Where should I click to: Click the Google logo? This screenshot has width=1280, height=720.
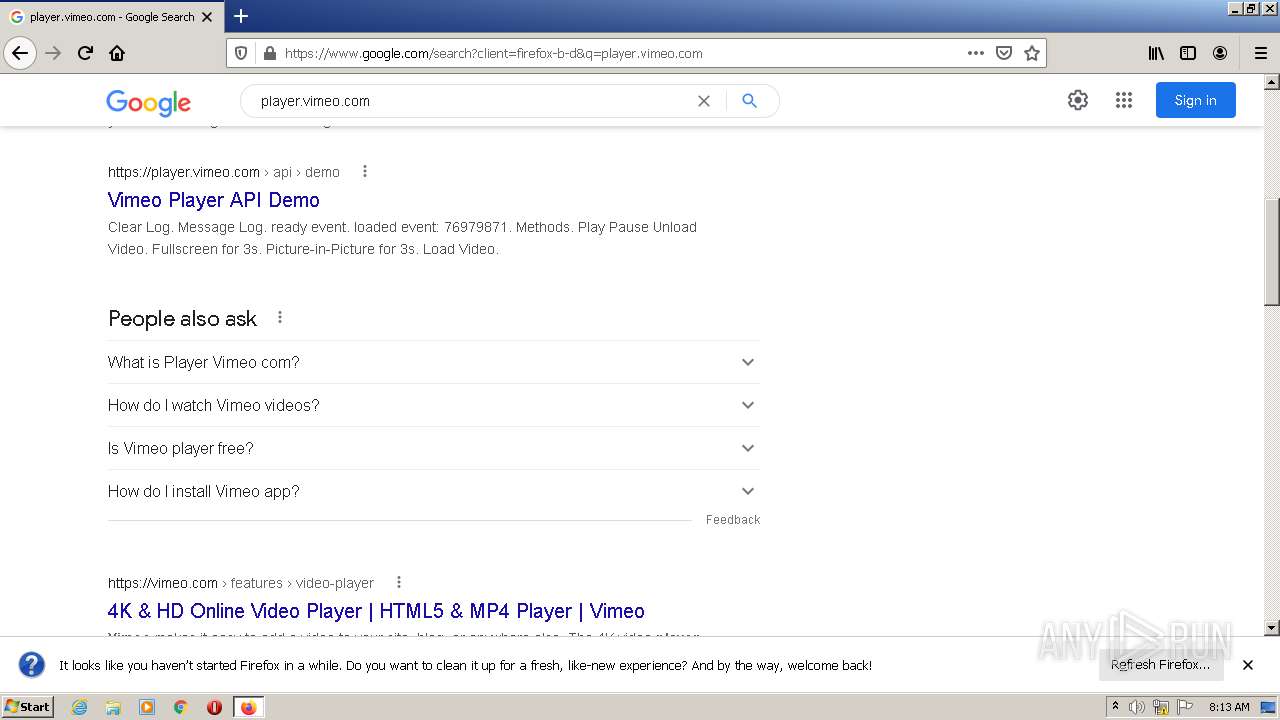pyautogui.click(x=148, y=102)
